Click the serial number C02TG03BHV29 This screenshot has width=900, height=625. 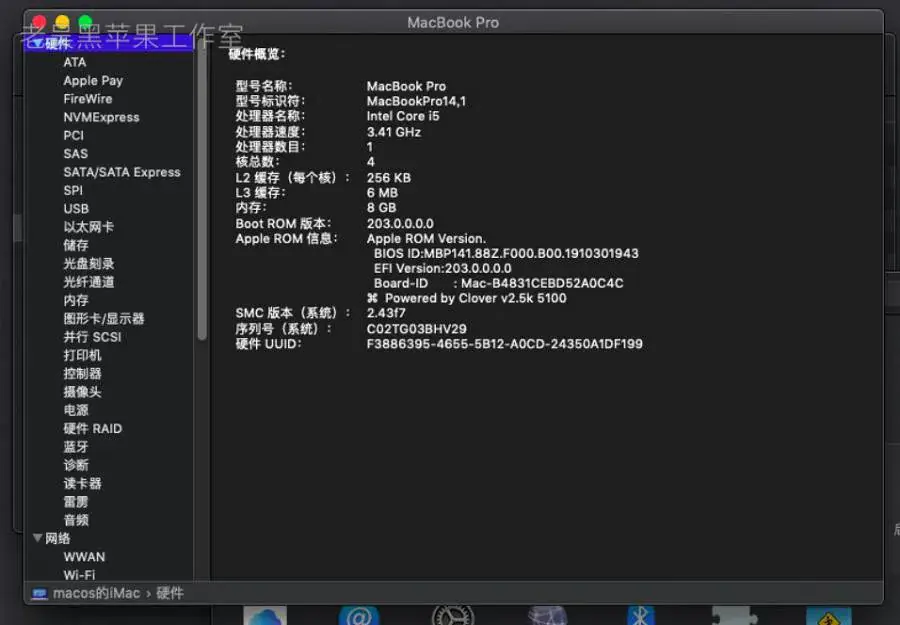point(416,329)
